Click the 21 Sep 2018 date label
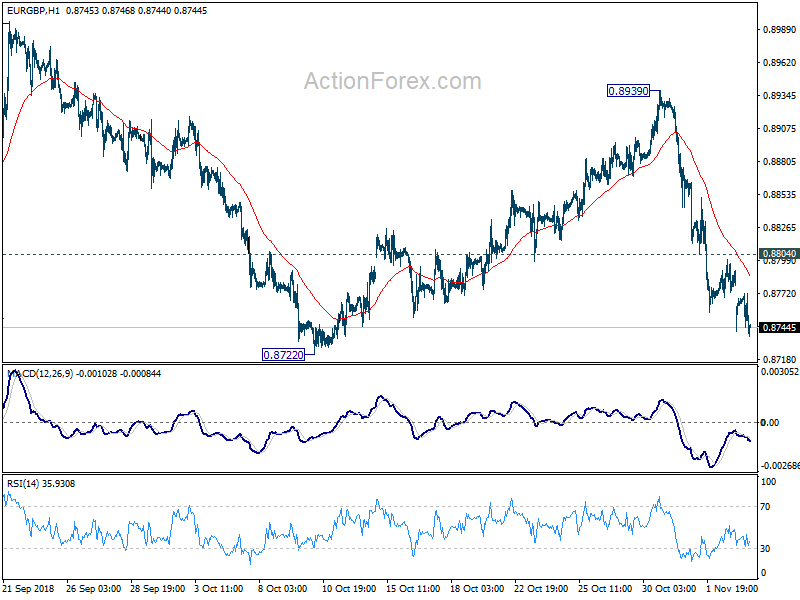This screenshot has height=600, width=800. [29, 588]
